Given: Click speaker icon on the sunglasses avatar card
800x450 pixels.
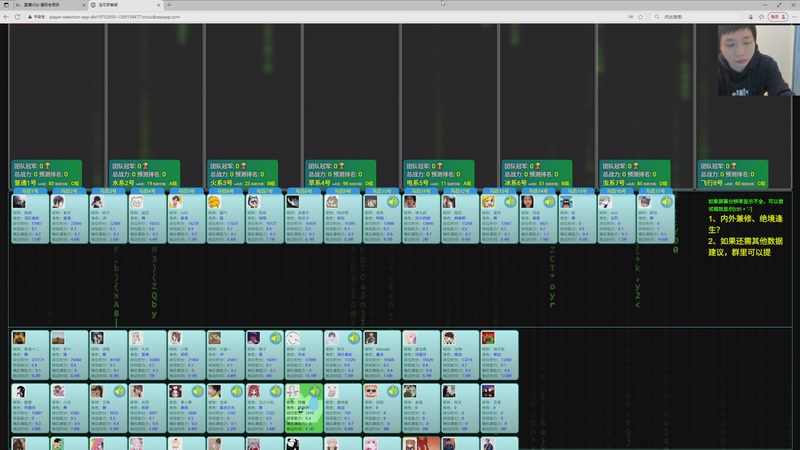Looking at the screenshot, I should pos(393,391).
